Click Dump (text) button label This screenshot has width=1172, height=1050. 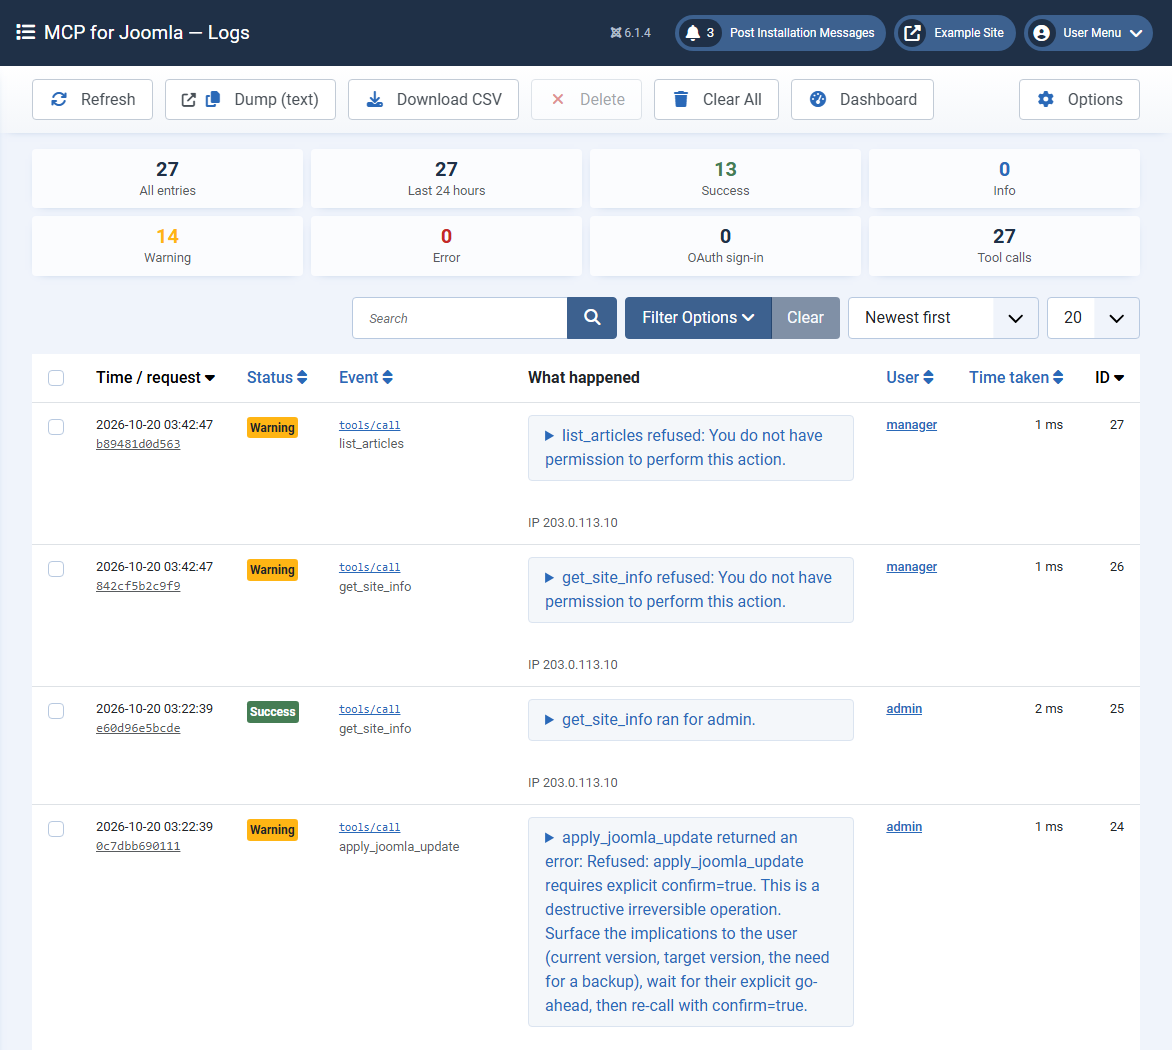pos(277,99)
